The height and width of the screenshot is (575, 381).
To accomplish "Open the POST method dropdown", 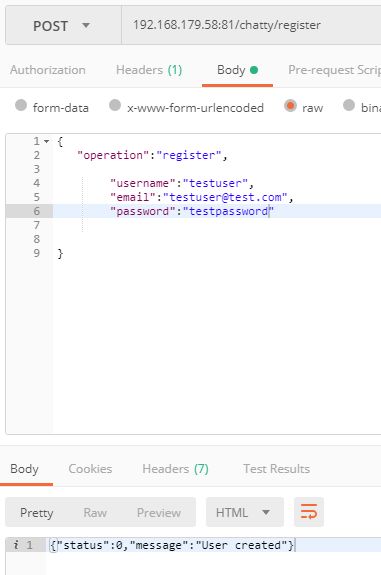I will point(63,26).
